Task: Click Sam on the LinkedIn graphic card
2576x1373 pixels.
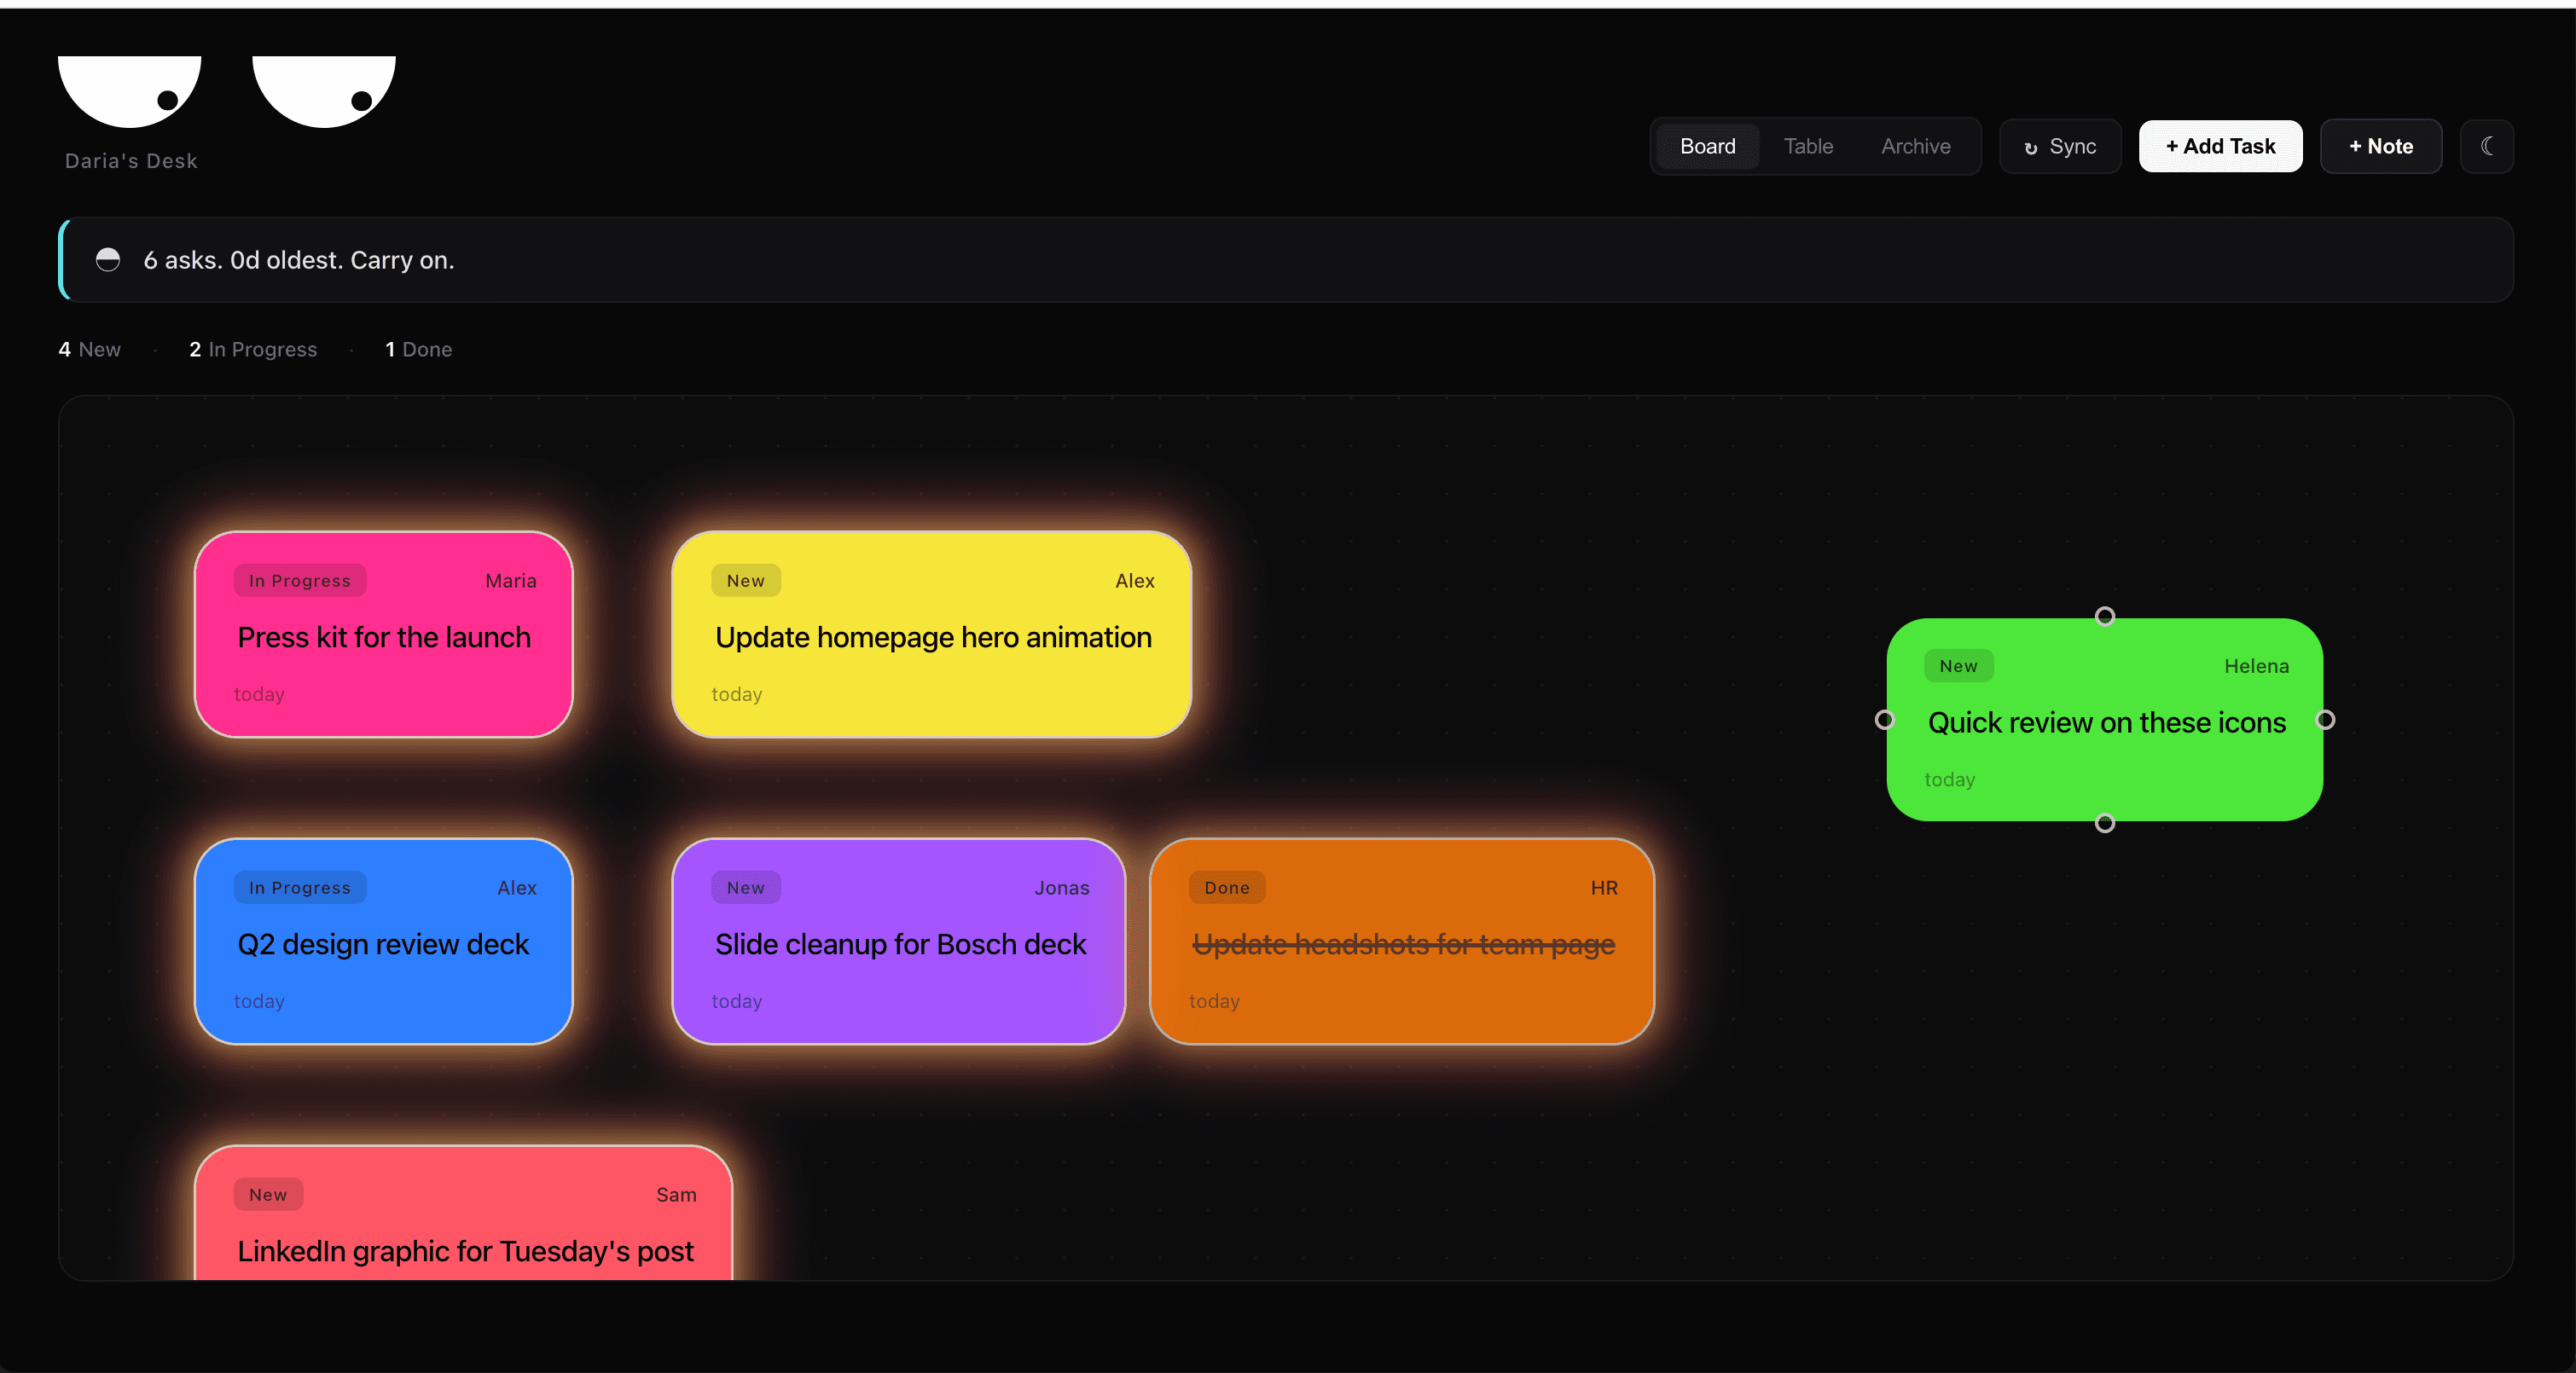Action: coord(676,1195)
